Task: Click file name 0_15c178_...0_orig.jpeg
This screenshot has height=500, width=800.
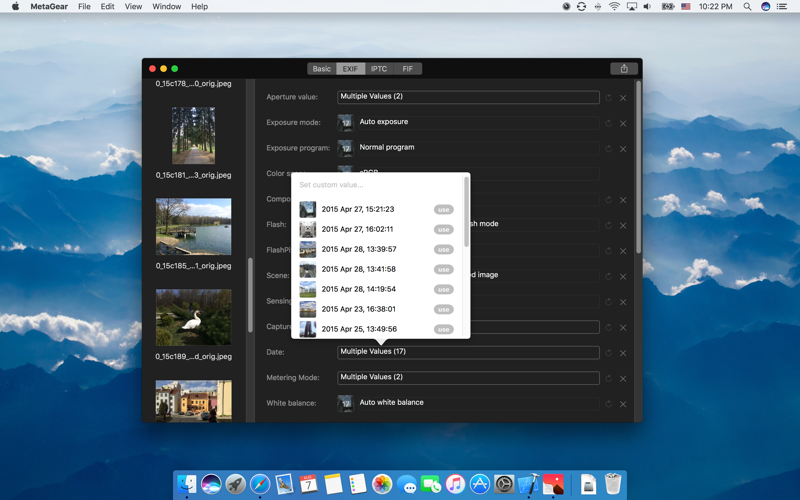Action: [193, 84]
